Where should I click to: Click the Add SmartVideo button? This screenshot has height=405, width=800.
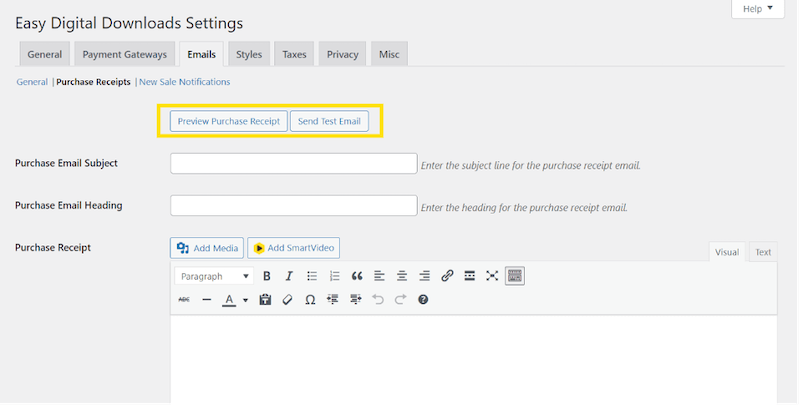tap(293, 248)
